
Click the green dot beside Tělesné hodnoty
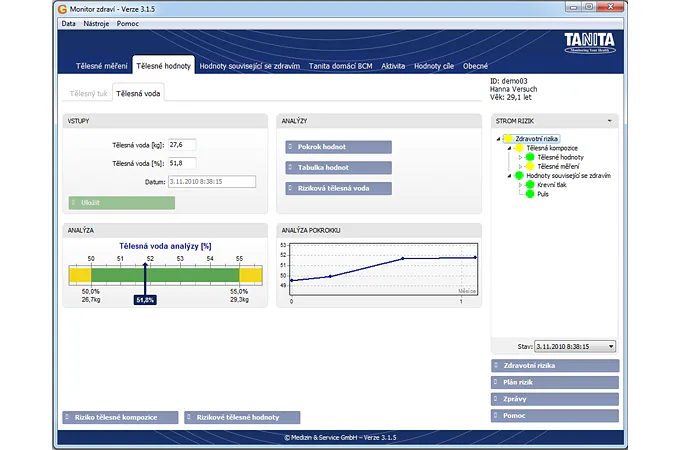(530, 157)
